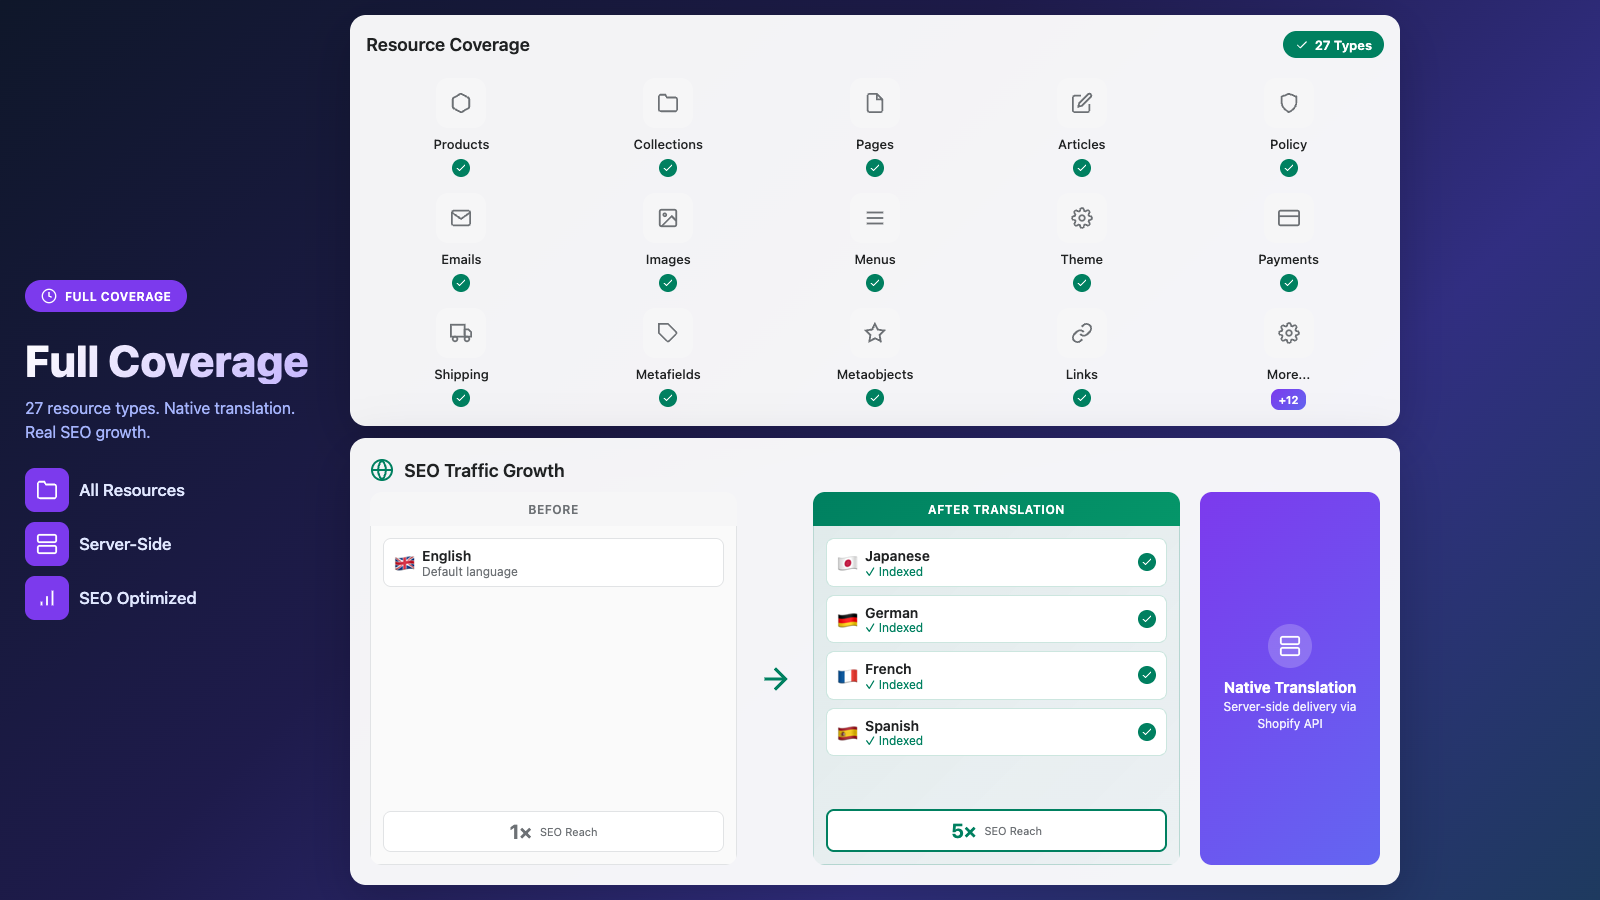The width and height of the screenshot is (1600, 900).
Task: Click the Payments card icon
Action: 1289,218
